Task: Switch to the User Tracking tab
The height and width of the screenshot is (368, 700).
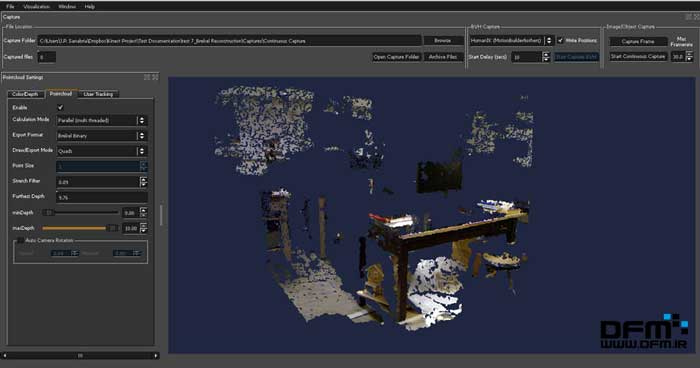Action: (98, 94)
